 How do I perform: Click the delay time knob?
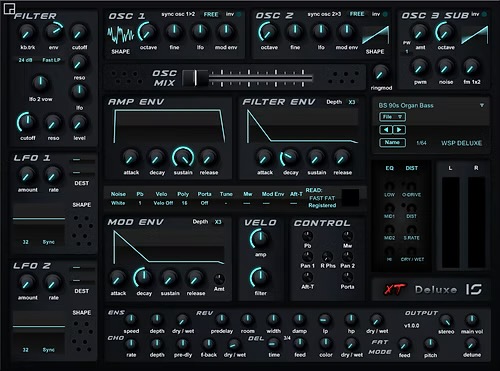(x=274, y=343)
